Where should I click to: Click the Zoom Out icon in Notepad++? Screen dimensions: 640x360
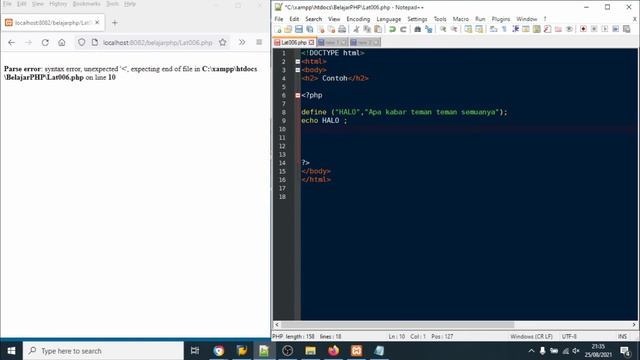coord(453,29)
